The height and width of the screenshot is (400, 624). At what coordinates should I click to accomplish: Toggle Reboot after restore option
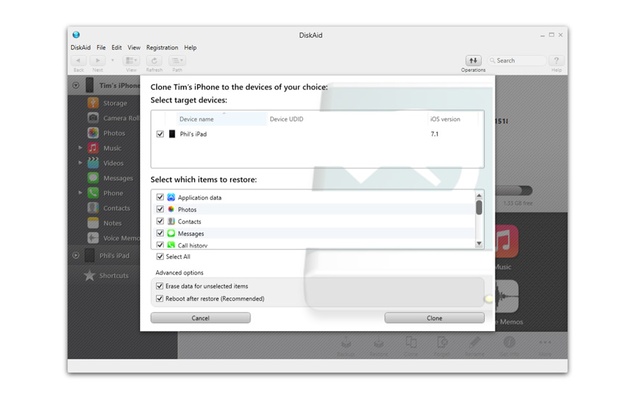tap(160, 298)
